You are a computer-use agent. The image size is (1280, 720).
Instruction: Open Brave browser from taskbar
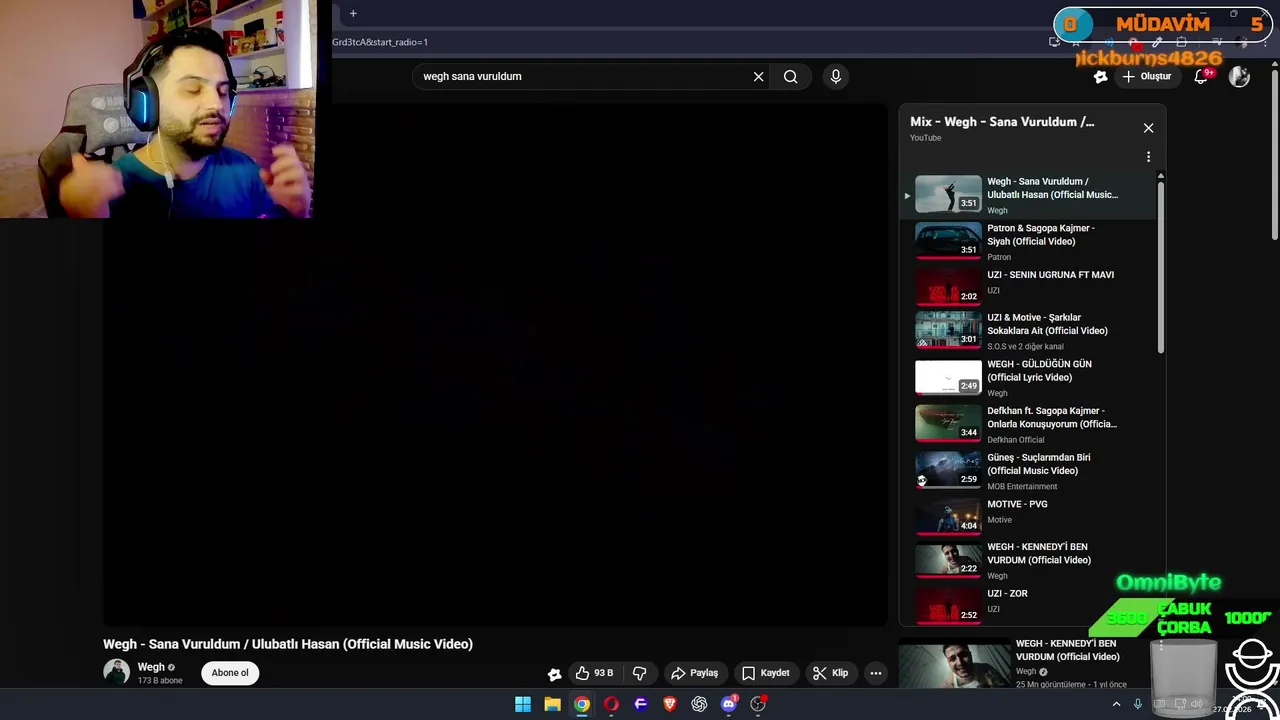click(670, 704)
